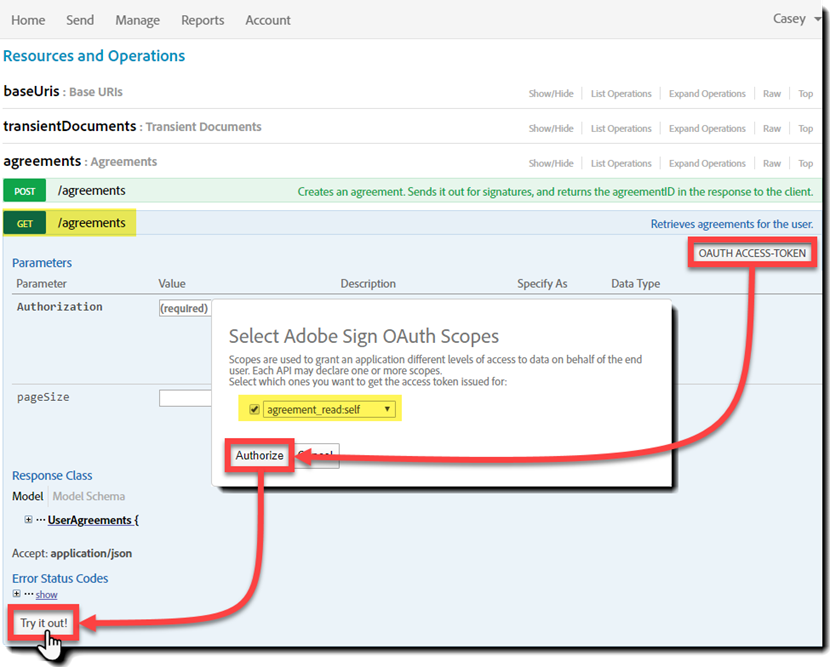Enable the agreement_read:self scope checkbox
830x667 pixels.
(253, 408)
